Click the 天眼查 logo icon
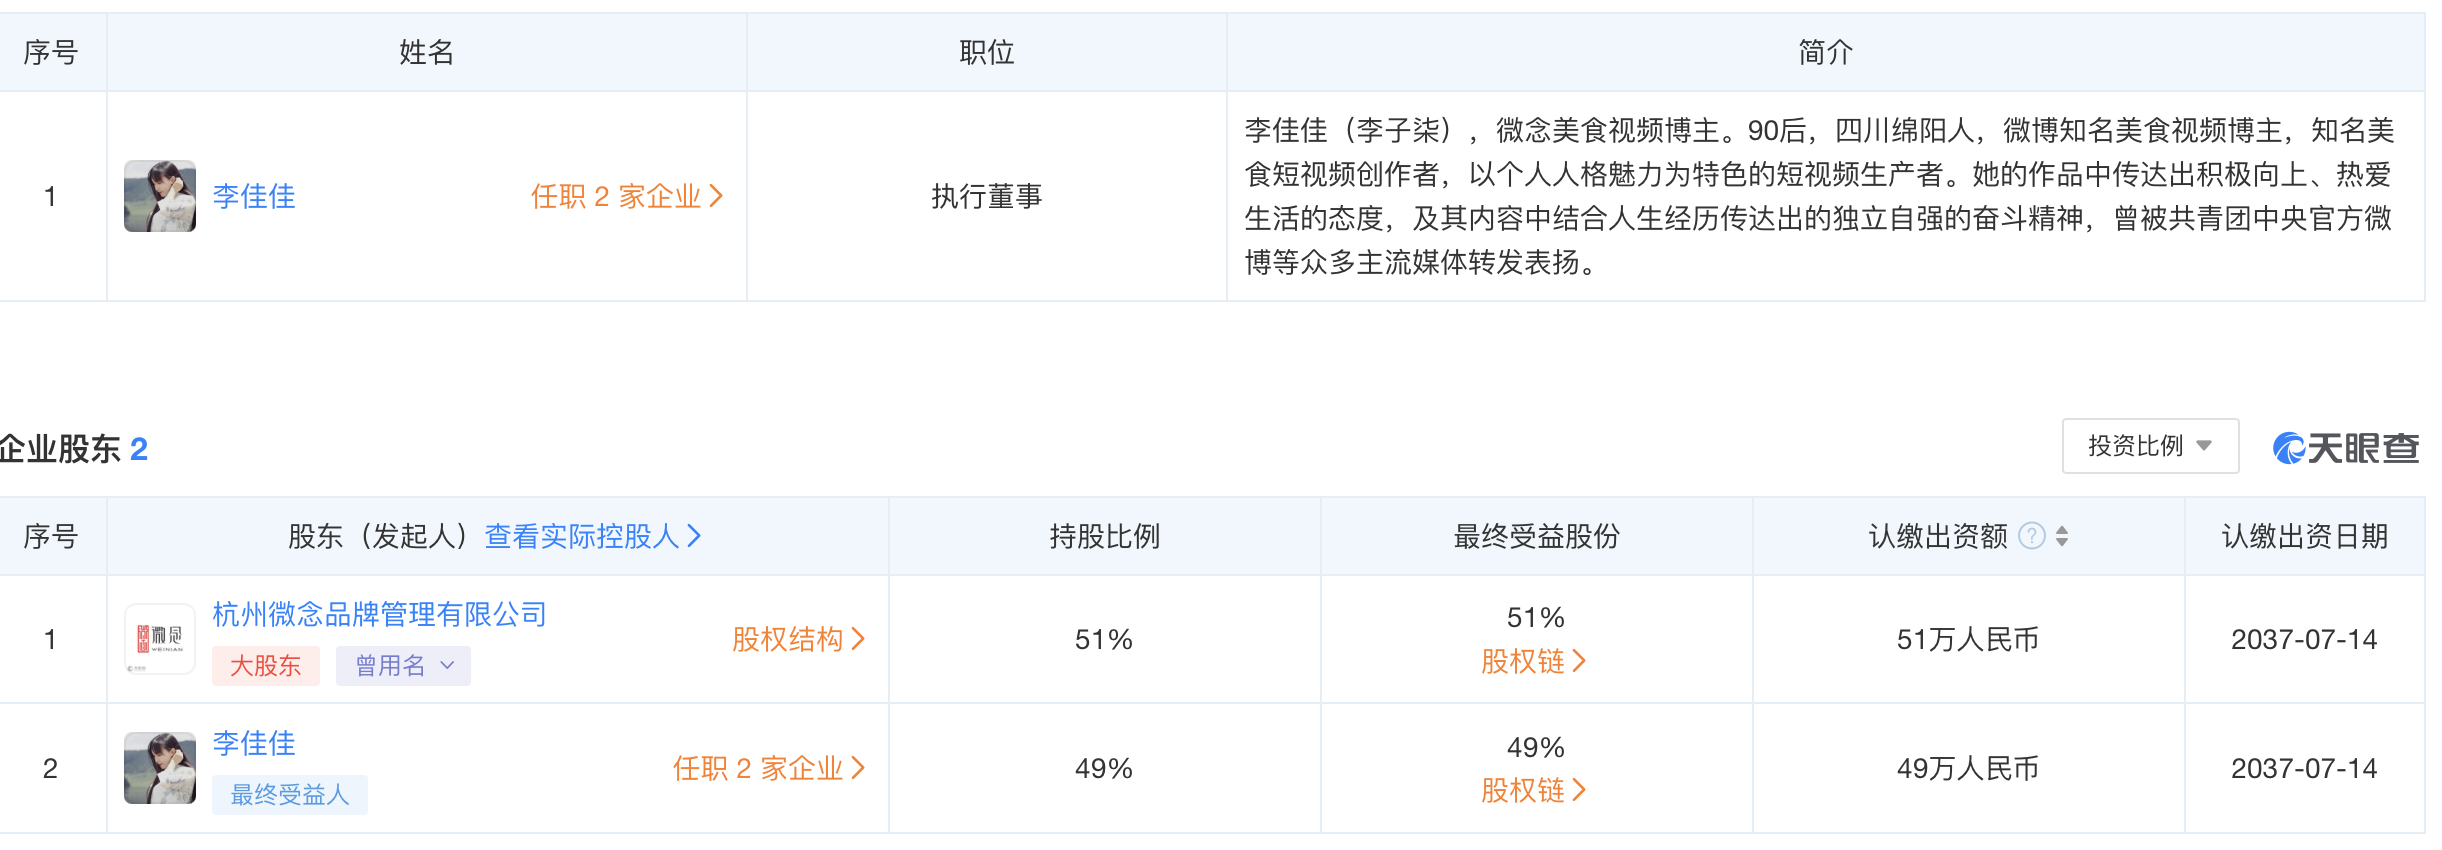Screen dimensions: 2442x850 (2289, 446)
